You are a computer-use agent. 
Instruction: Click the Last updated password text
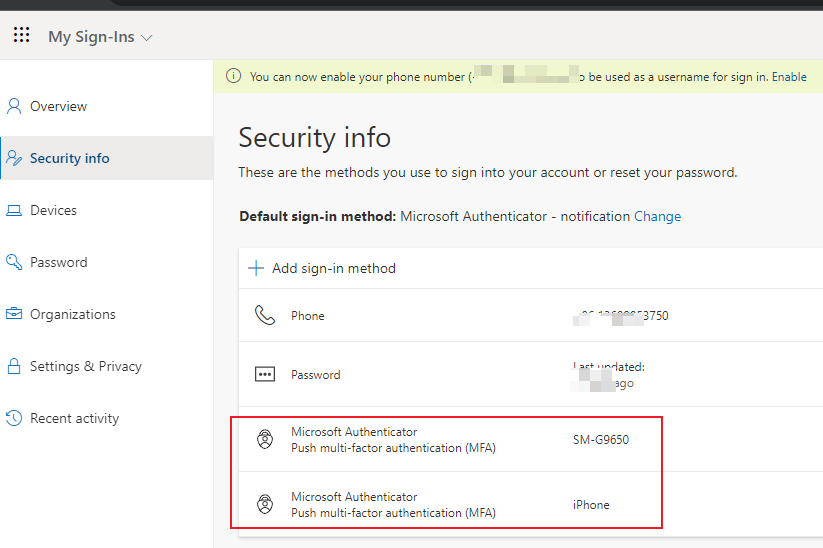(608, 375)
